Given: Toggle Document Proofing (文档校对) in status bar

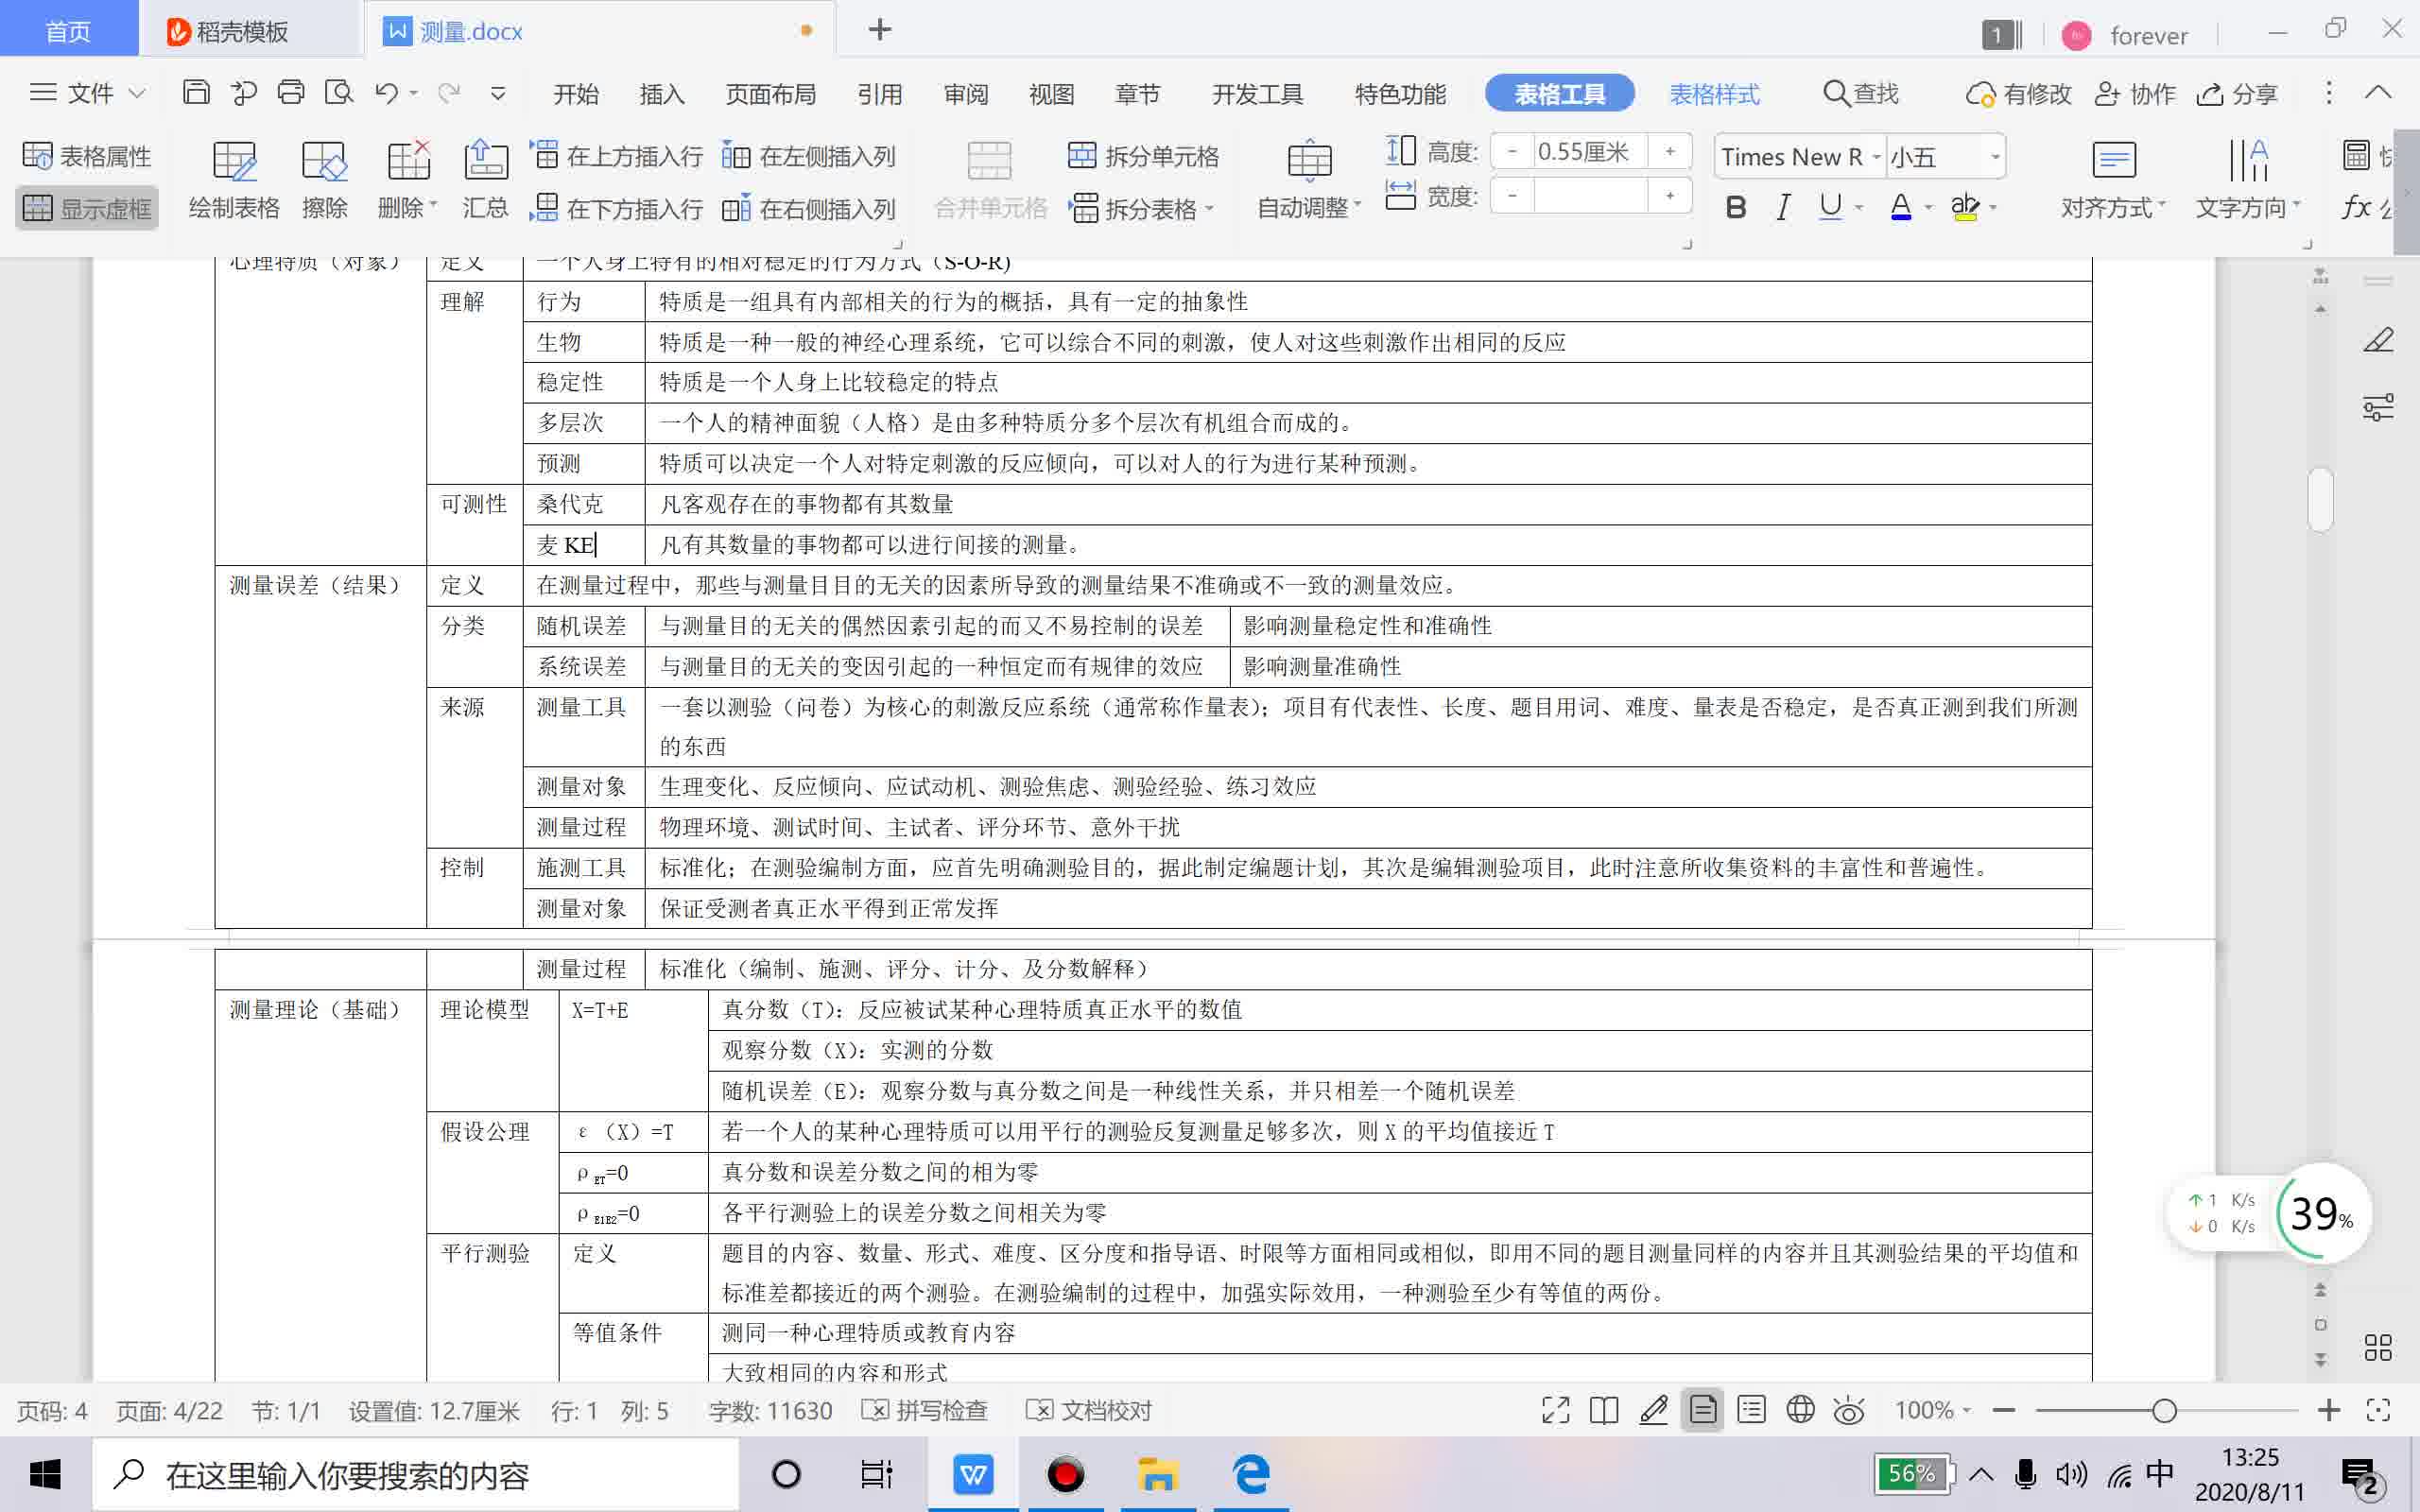Looking at the screenshot, I should click(1089, 1410).
